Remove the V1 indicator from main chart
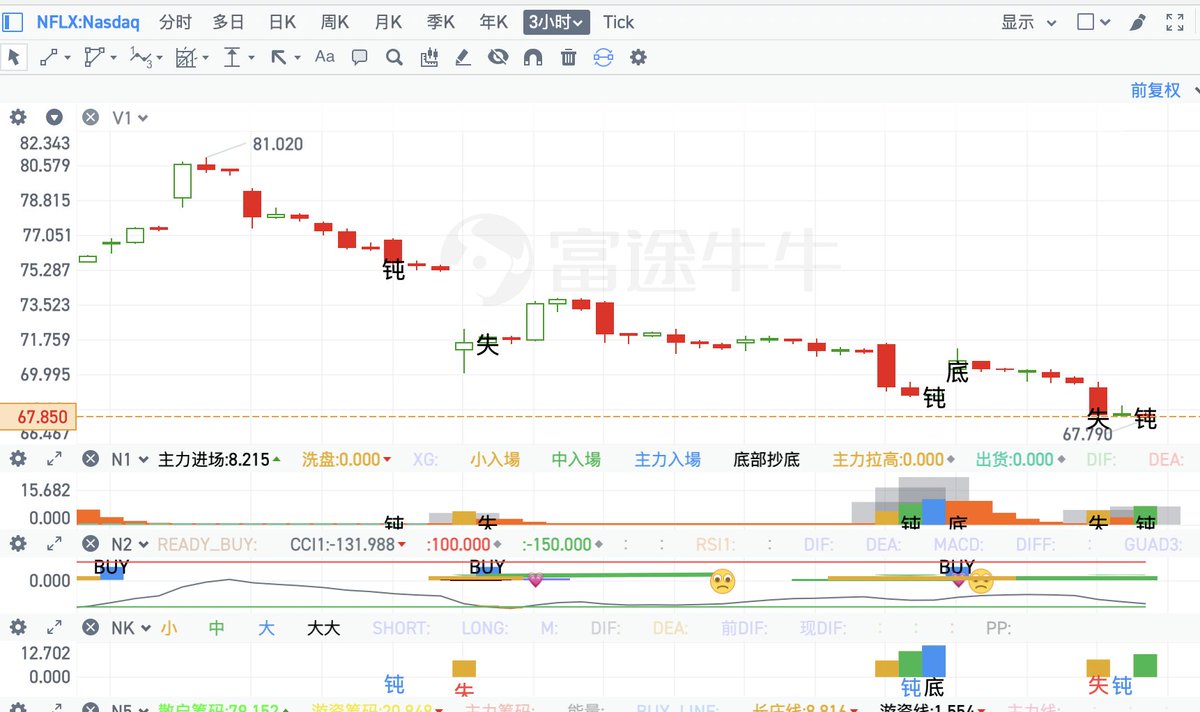 tap(90, 118)
